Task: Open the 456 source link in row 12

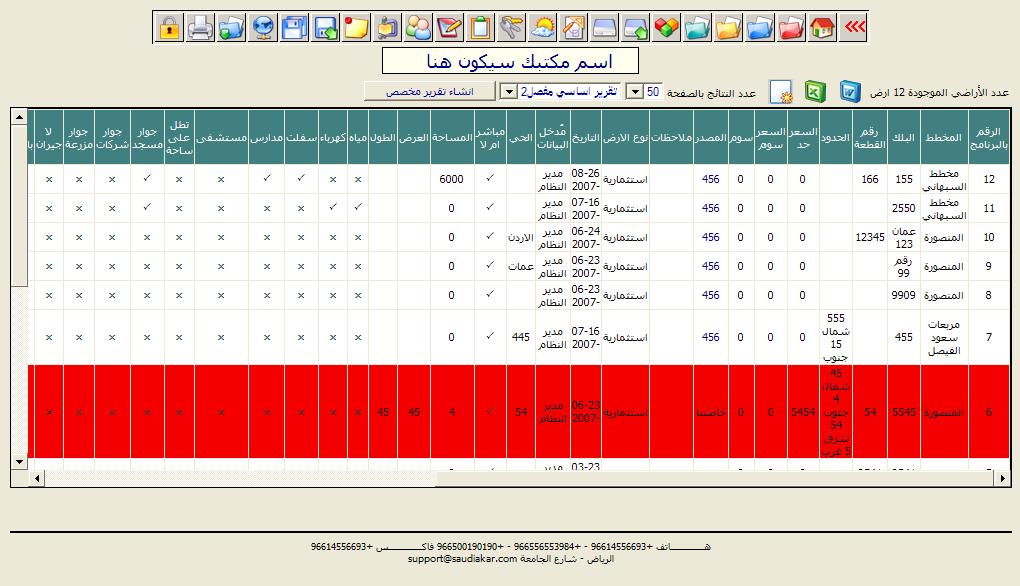Action: pos(710,179)
